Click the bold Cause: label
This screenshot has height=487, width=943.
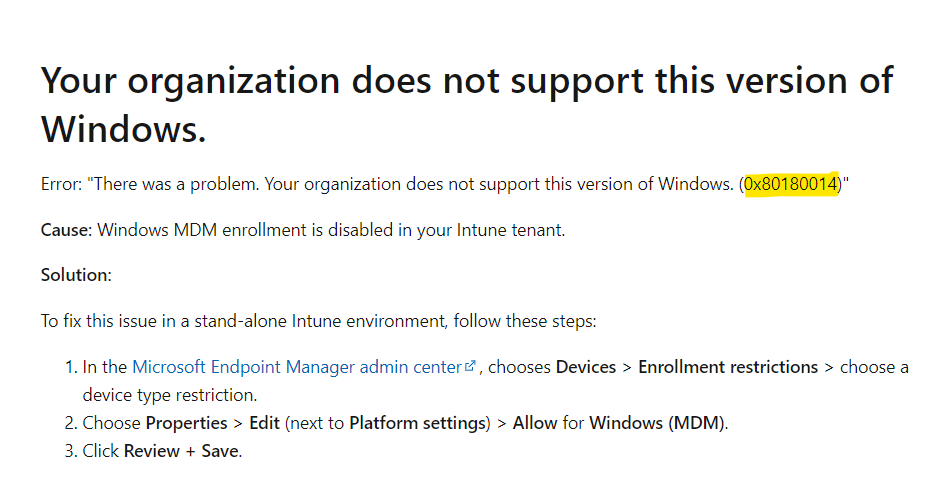point(66,230)
